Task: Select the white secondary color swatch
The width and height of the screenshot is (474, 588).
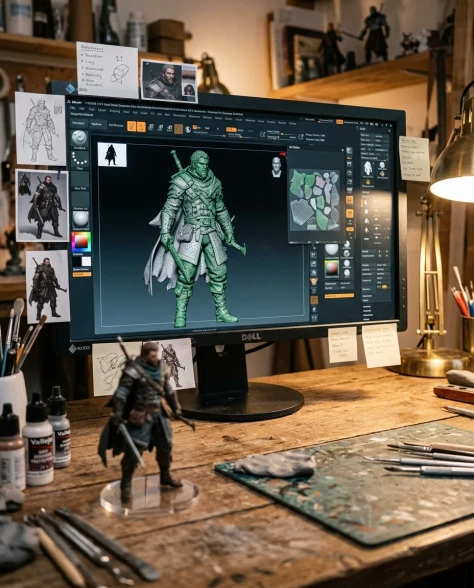Action: (x=86, y=262)
